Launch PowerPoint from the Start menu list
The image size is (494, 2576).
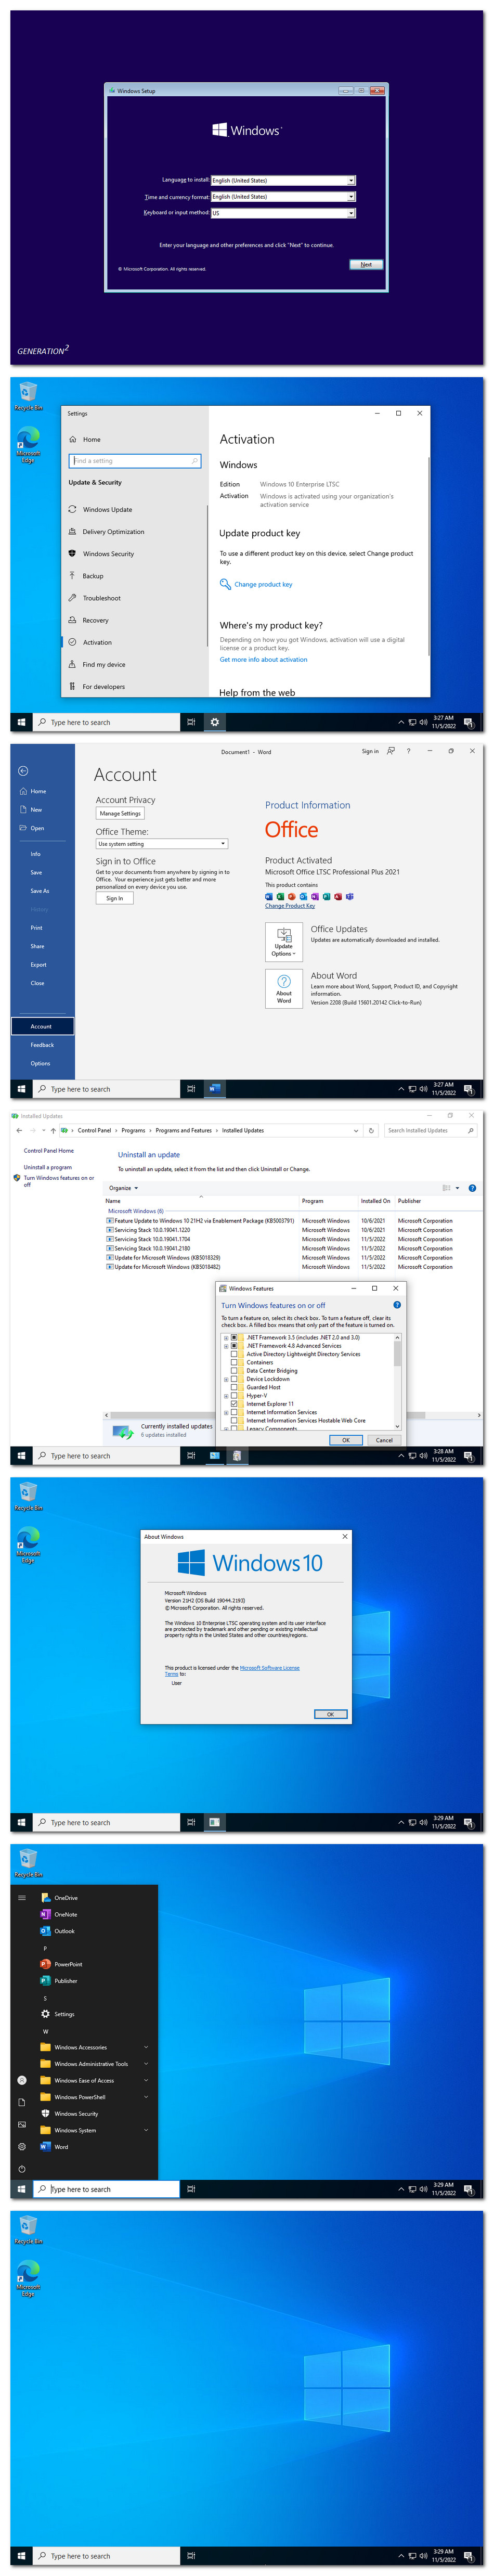(x=68, y=1964)
